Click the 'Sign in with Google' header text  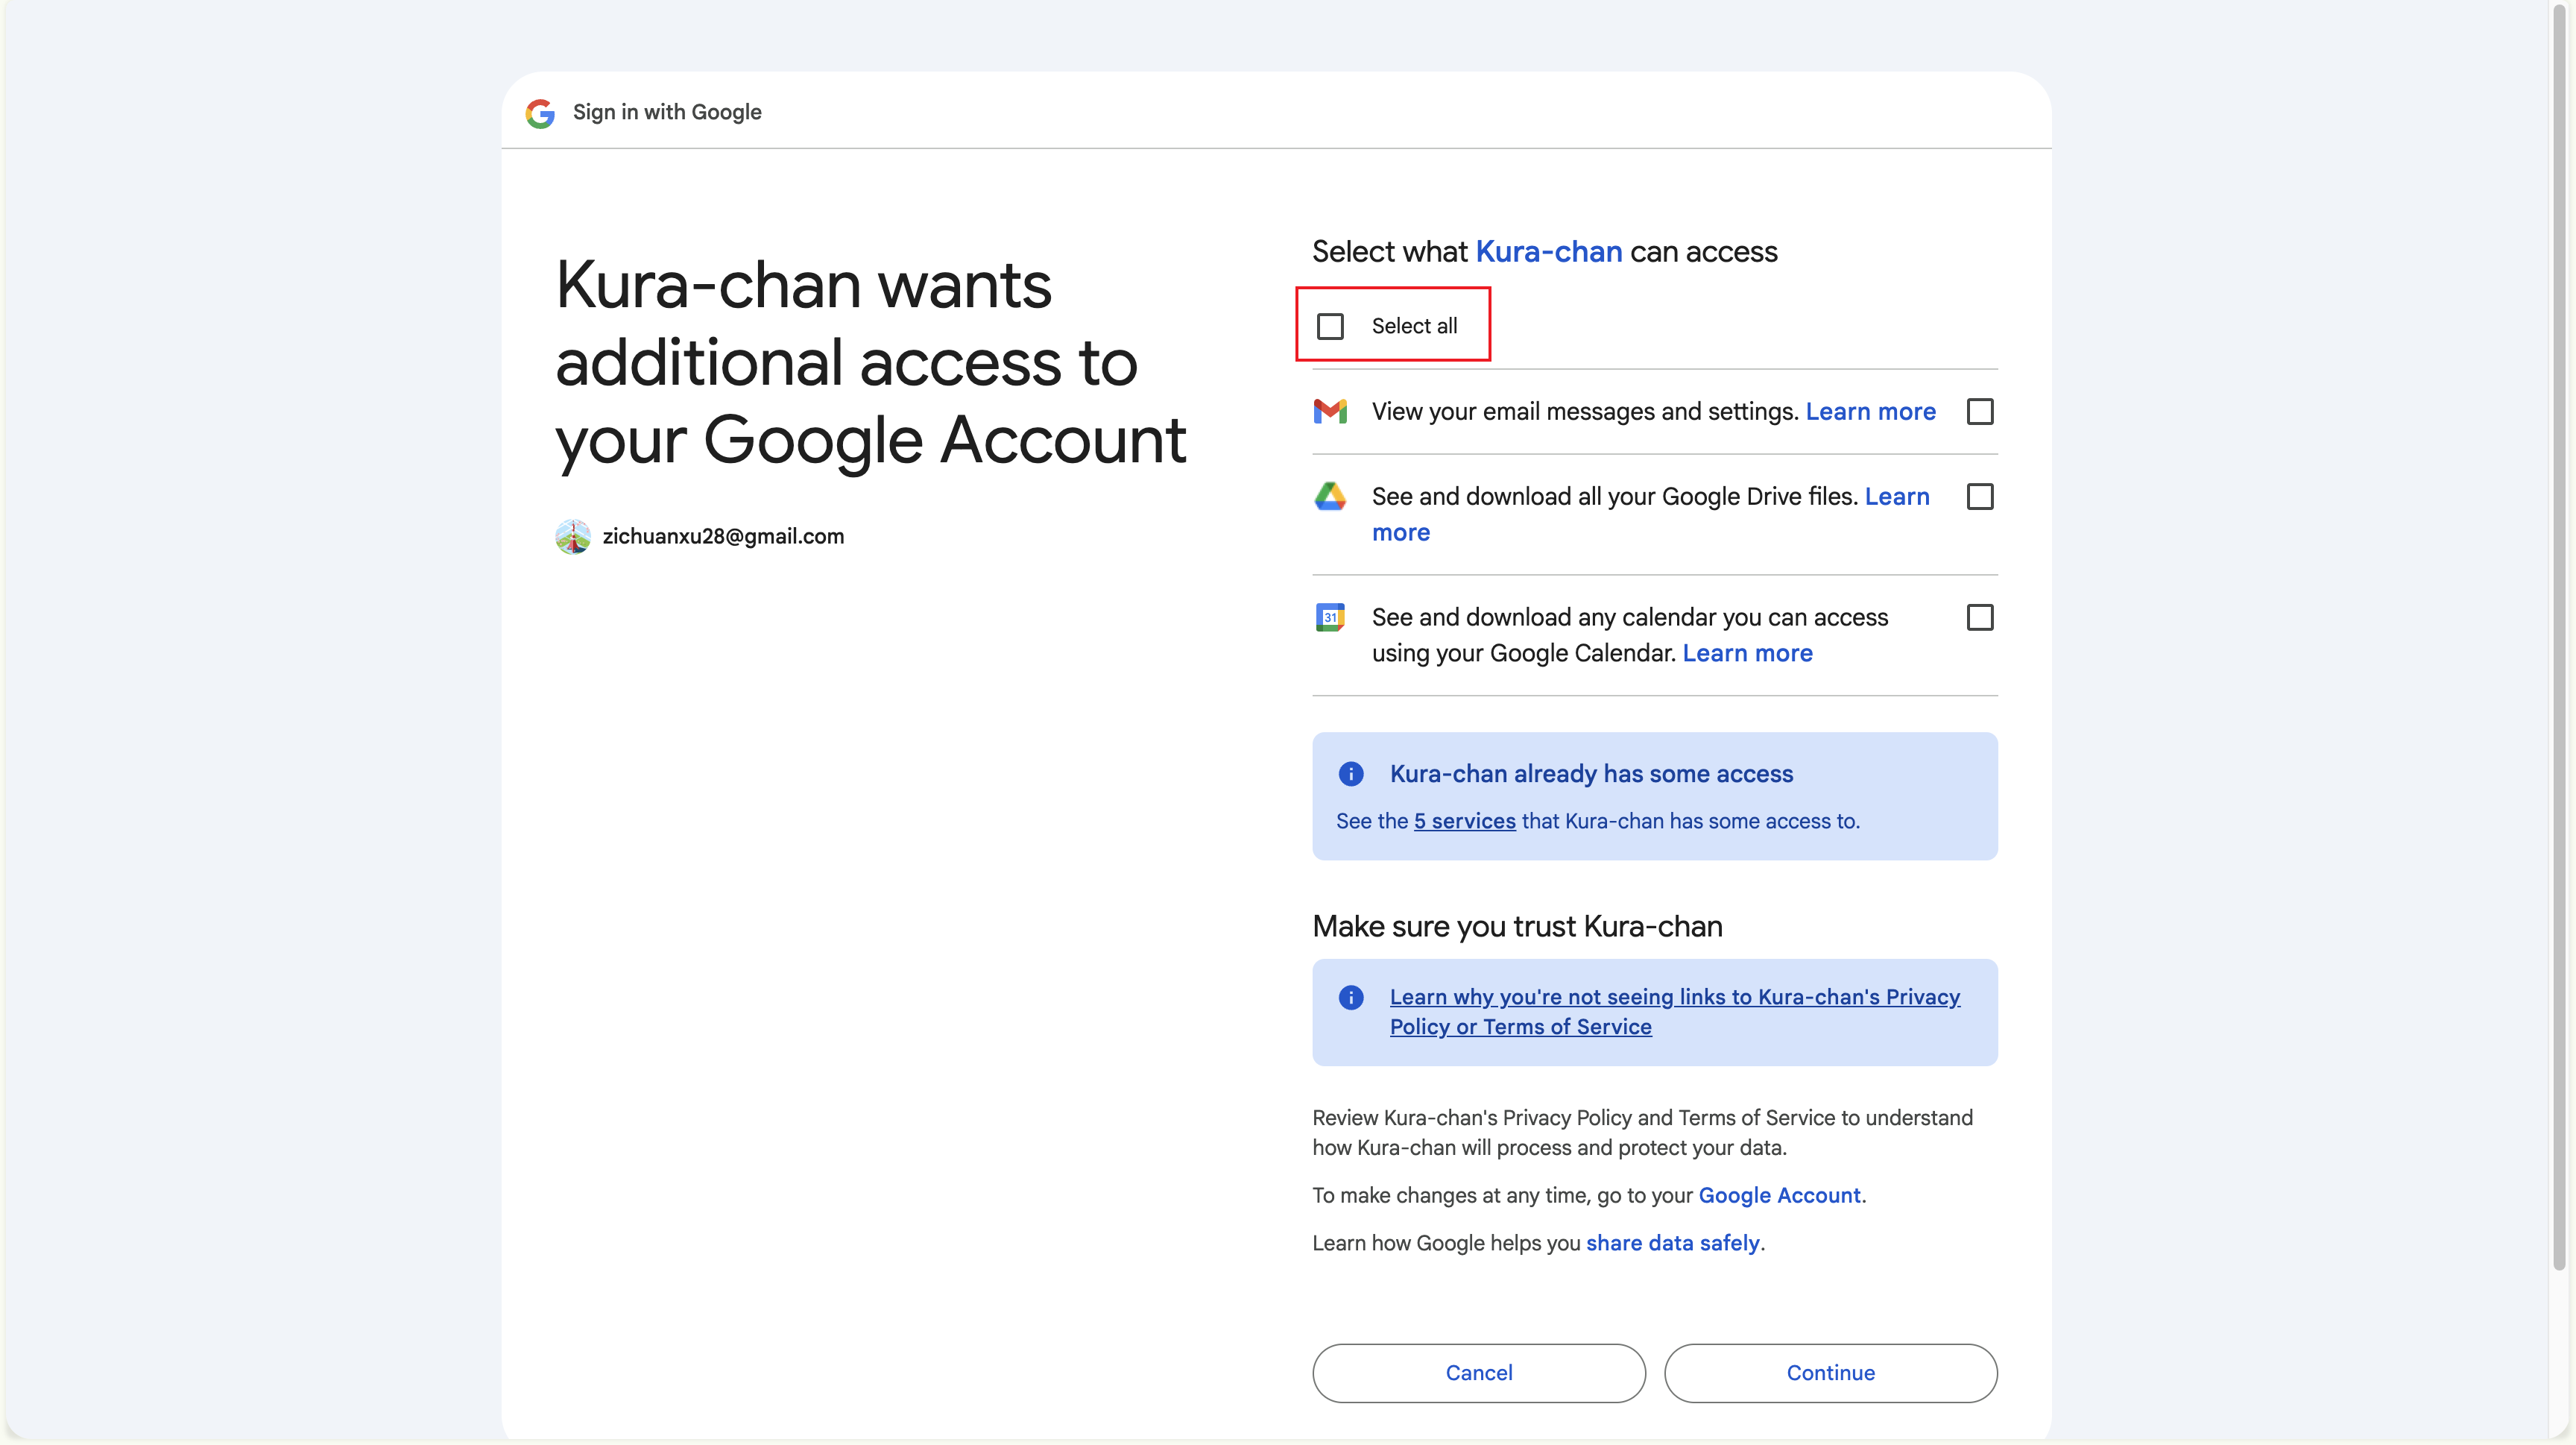(x=667, y=112)
